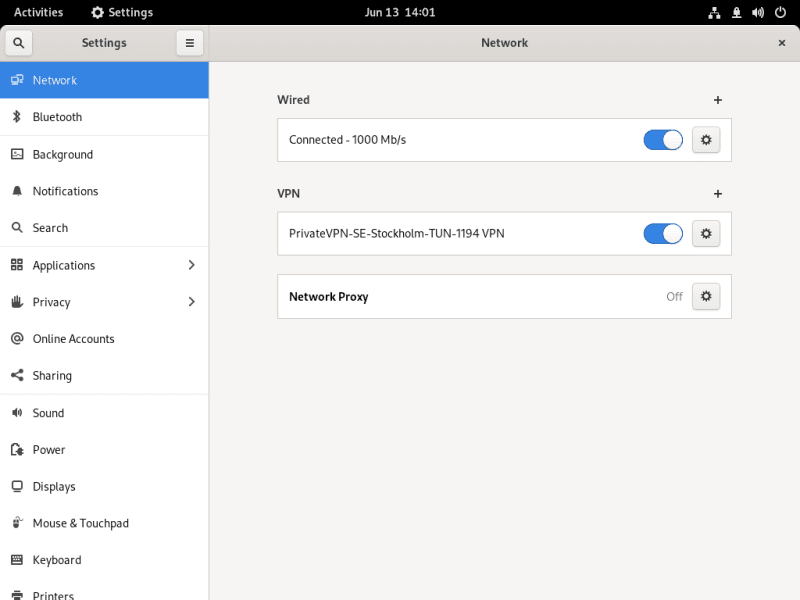
Task: Disable the PrivateVPN-SE-Stockholm VPN switch
Action: coord(663,234)
